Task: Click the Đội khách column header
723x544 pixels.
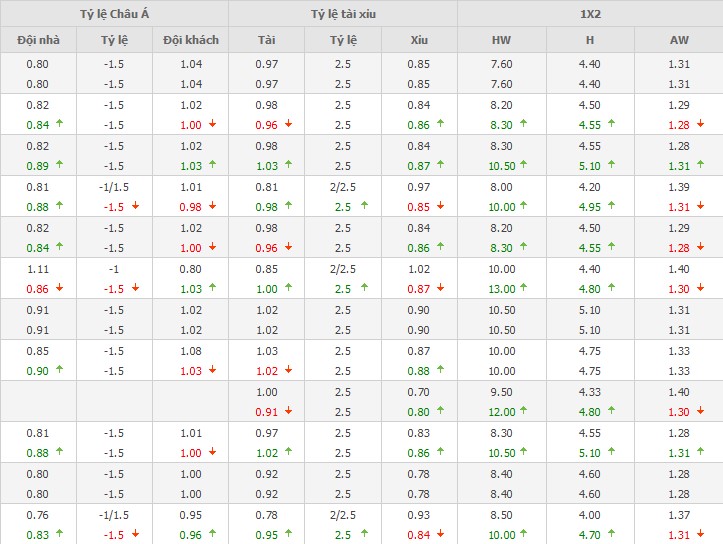Action: [x=190, y=41]
